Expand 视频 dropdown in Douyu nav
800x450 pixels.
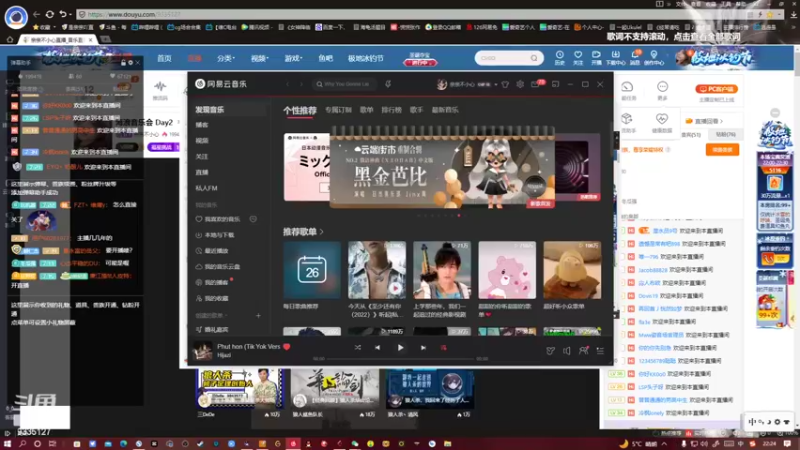pyautogui.click(x=259, y=59)
